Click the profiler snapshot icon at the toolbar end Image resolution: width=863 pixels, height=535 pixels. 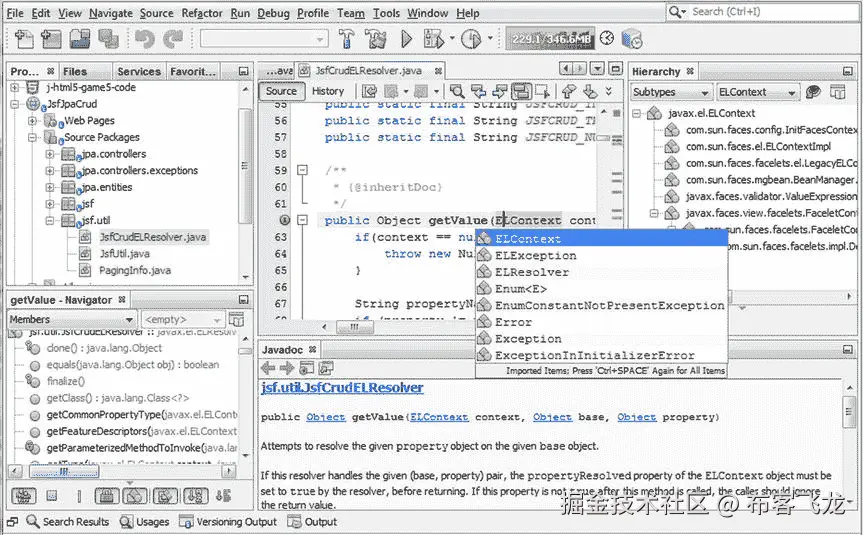pyautogui.click(x=632, y=40)
